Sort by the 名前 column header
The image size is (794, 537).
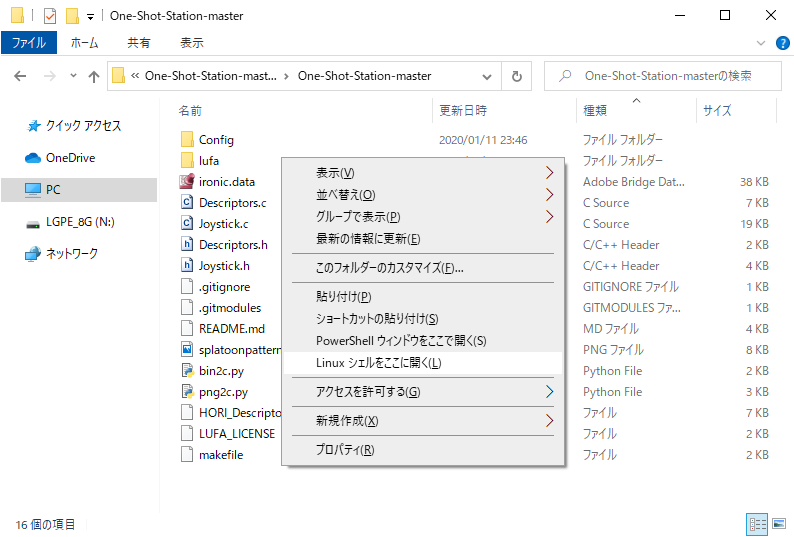point(190,110)
